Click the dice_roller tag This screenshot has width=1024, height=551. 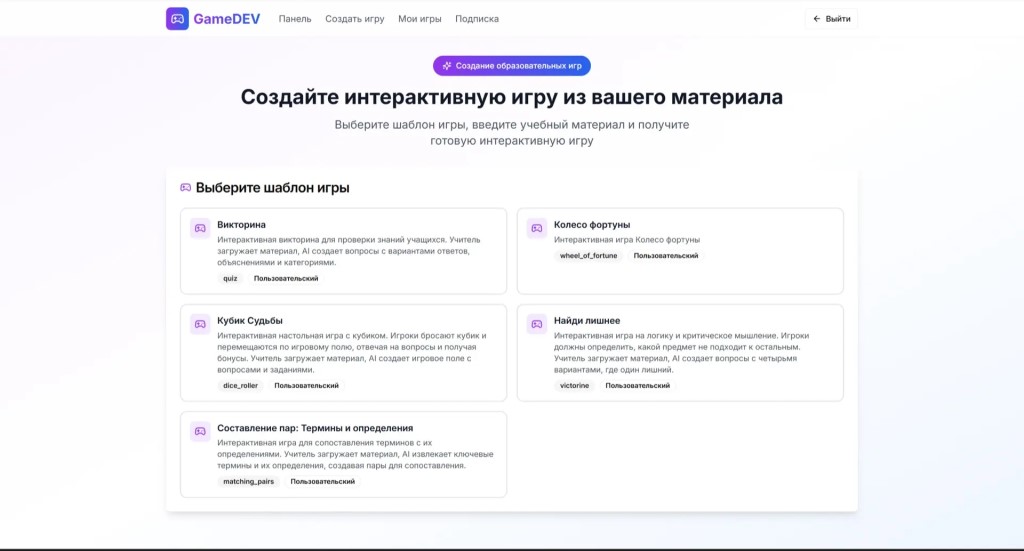[x=241, y=386]
